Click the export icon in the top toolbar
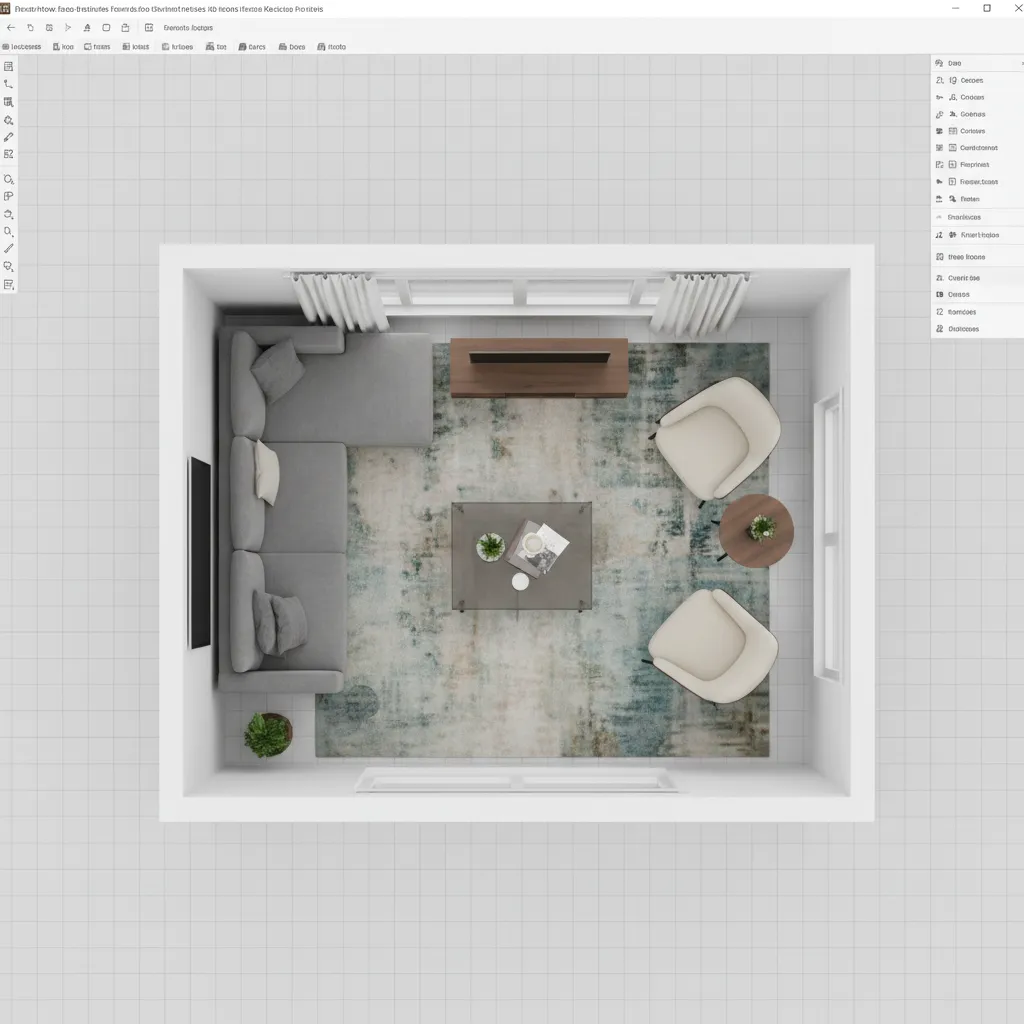This screenshot has height=1024, width=1024. (x=125, y=28)
